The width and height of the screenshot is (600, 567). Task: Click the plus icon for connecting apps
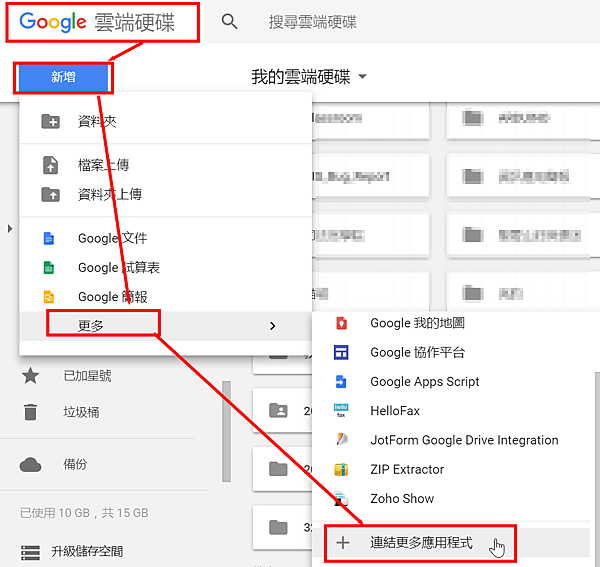click(x=343, y=543)
